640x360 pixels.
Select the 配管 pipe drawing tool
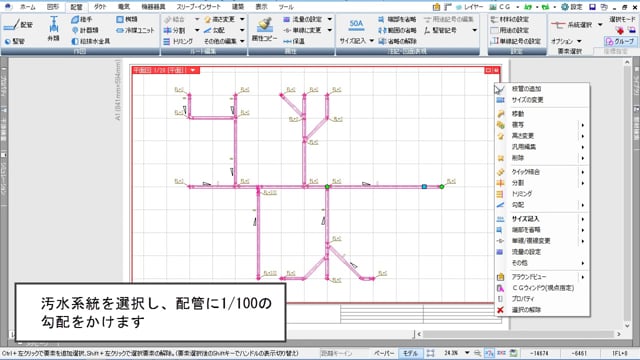[18, 25]
